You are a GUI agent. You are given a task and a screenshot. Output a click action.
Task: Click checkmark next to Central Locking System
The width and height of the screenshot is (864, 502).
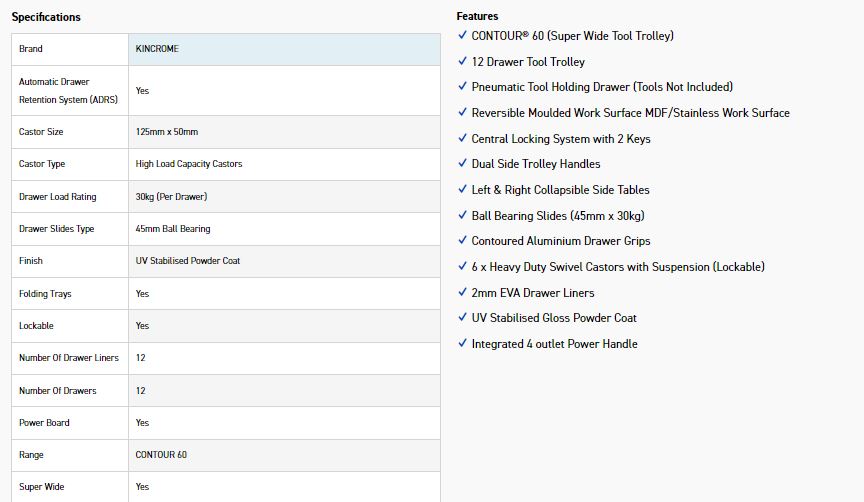coord(462,138)
